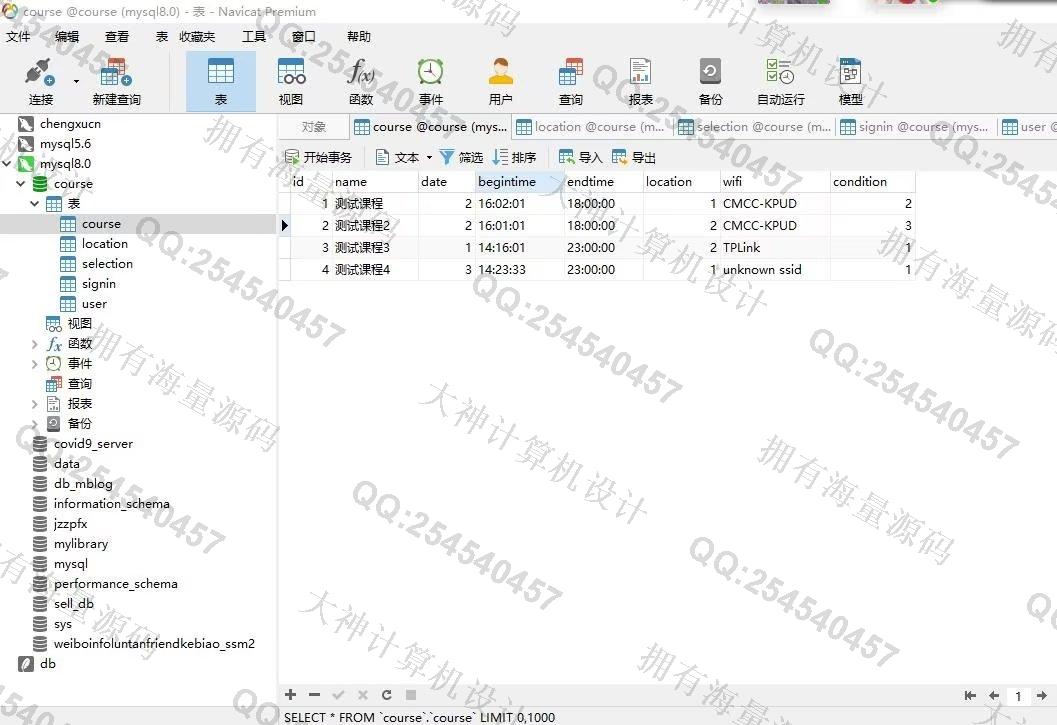Click the add record plus button

click(x=291, y=695)
